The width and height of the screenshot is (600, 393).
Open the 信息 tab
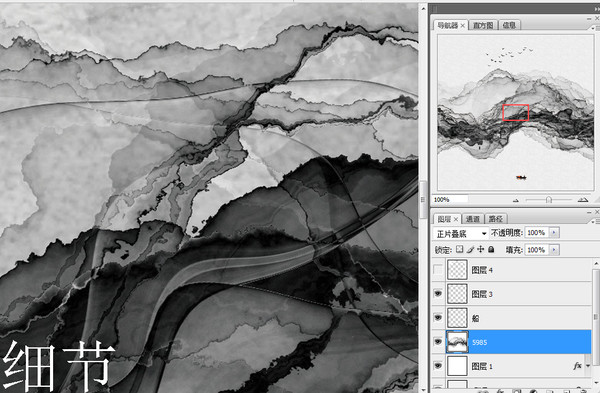tap(509, 25)
